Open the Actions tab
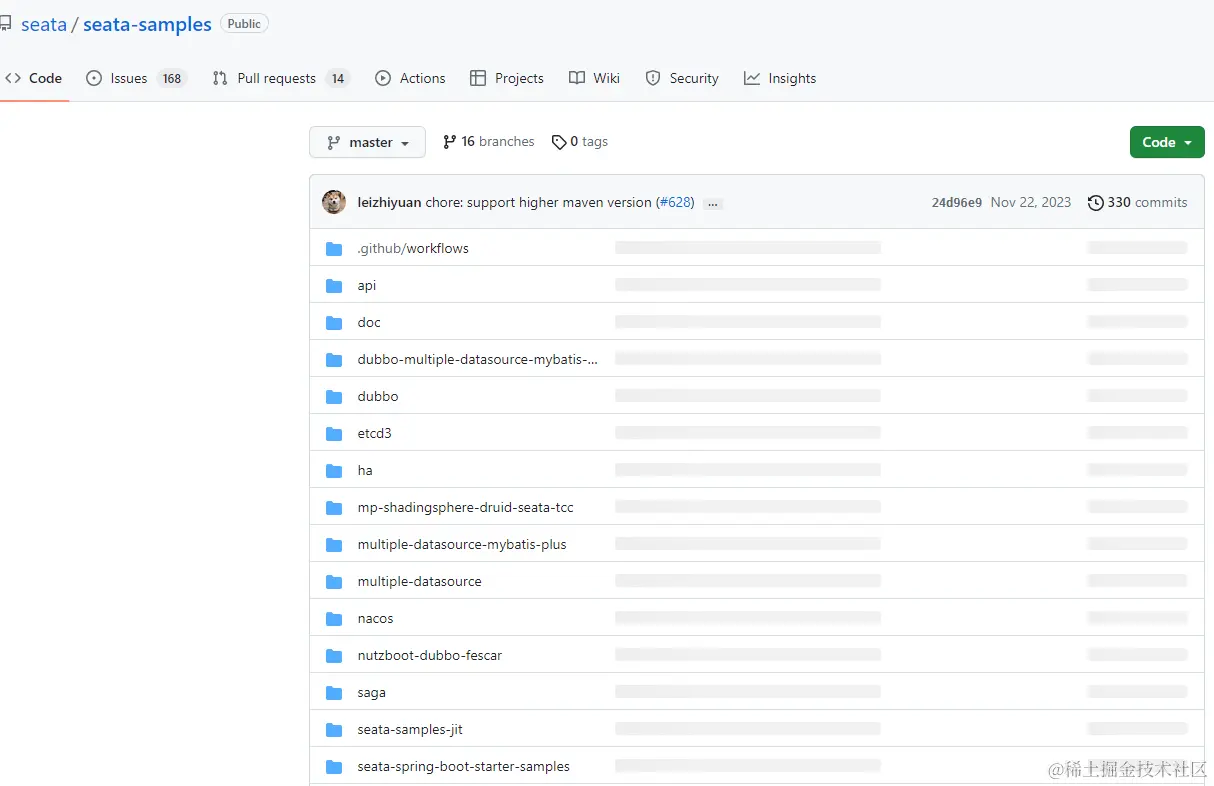This screenshot has width=1214, height=786. [410, 78]
